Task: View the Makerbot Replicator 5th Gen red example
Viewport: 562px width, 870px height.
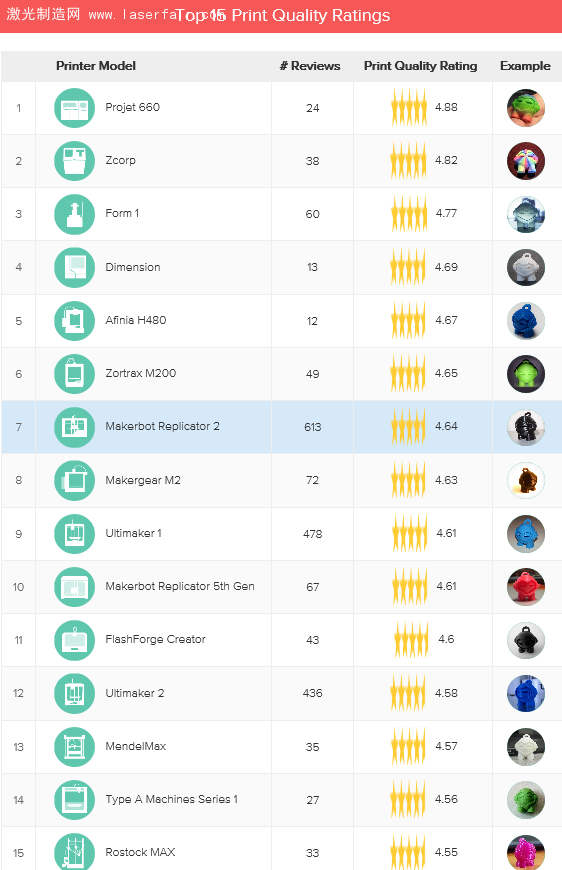Action: [526, 587]
